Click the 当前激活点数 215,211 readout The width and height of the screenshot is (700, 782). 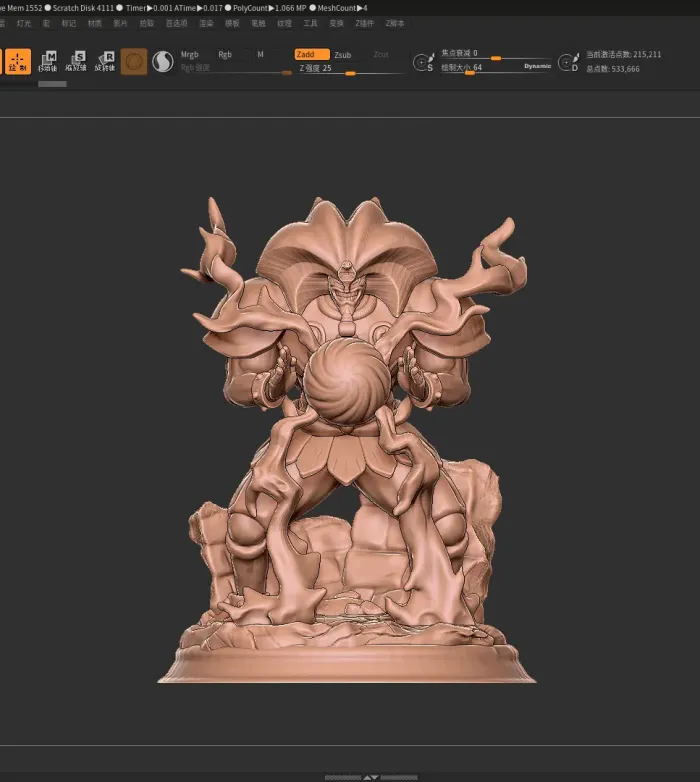point(623,54)
